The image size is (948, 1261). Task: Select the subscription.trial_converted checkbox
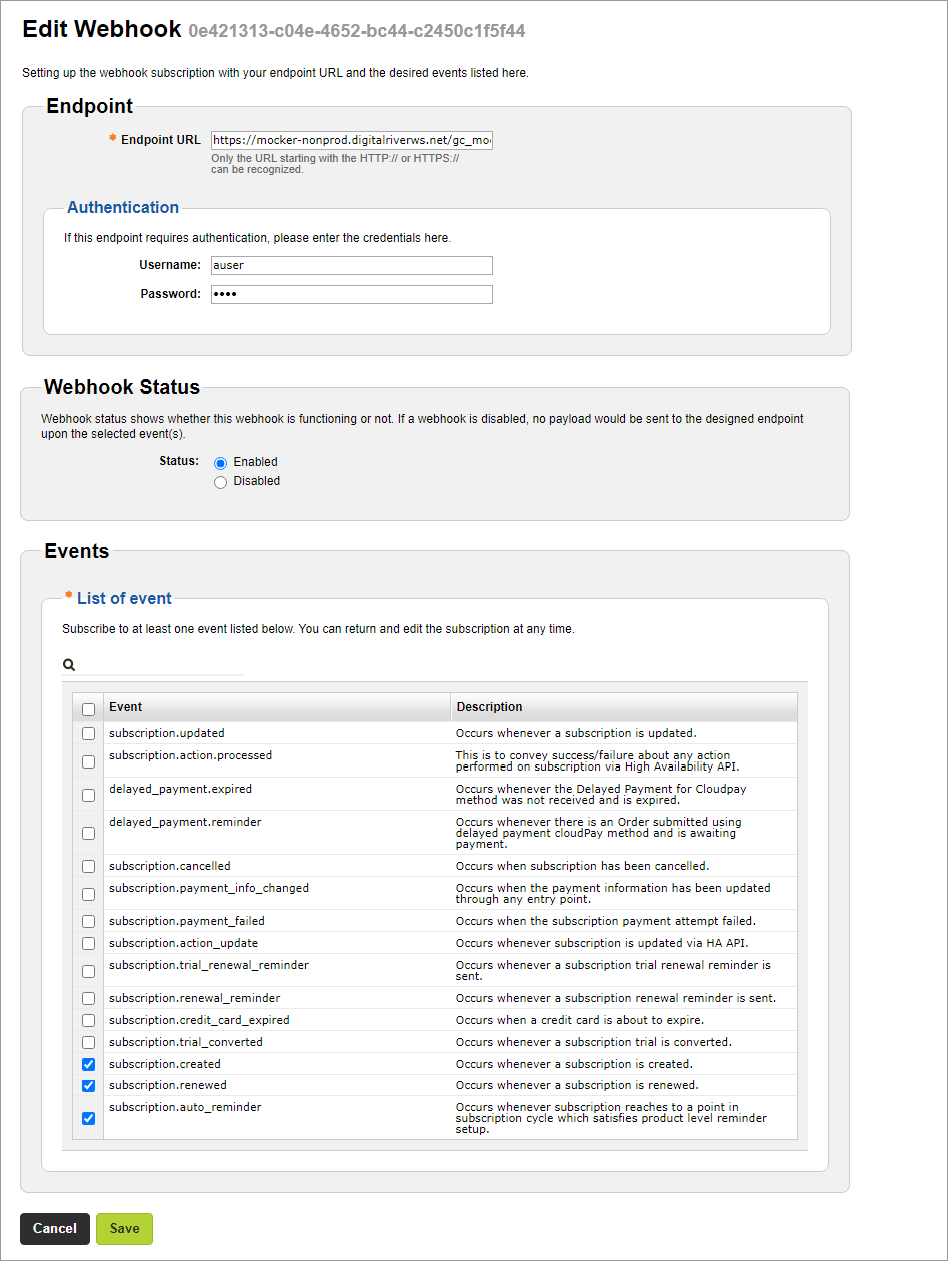click(89, 1042)
